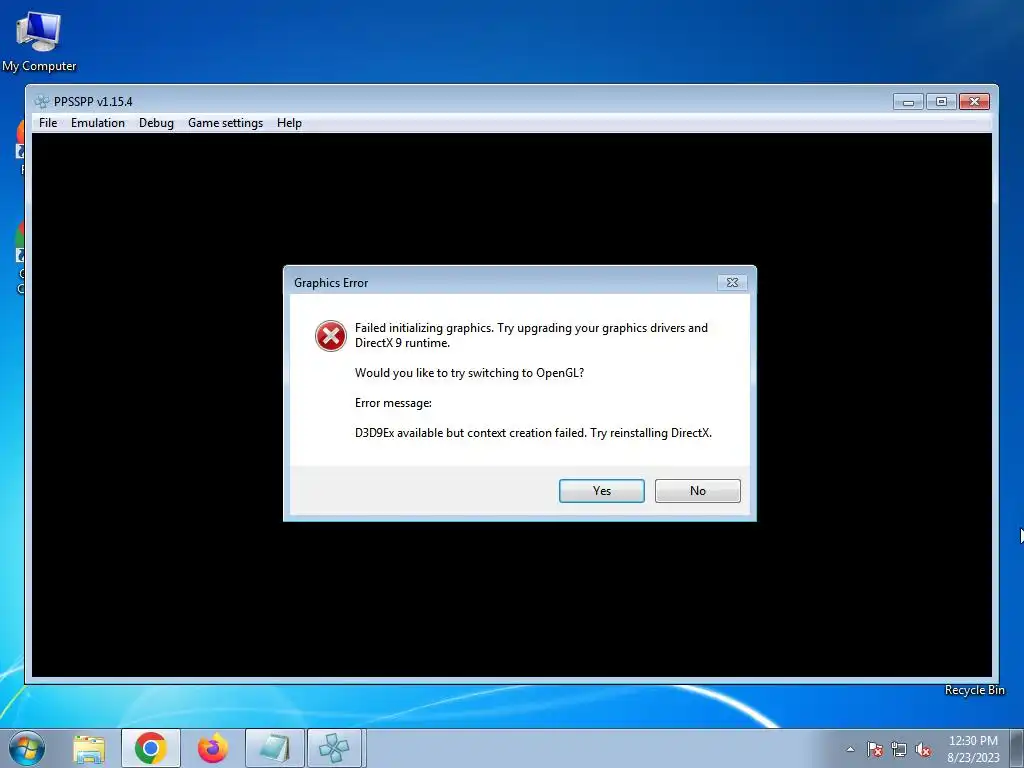This screenshot has height=768, width=1024.
Task: Close the Graphics Error dialog
Action: click(x=732, y=282)
